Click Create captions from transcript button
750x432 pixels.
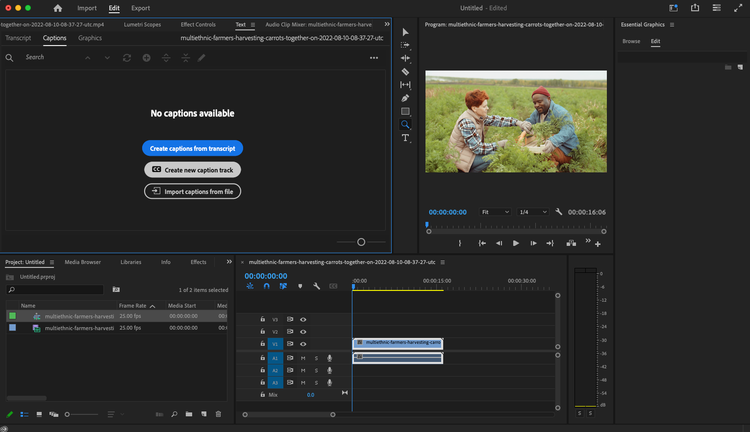192,148
